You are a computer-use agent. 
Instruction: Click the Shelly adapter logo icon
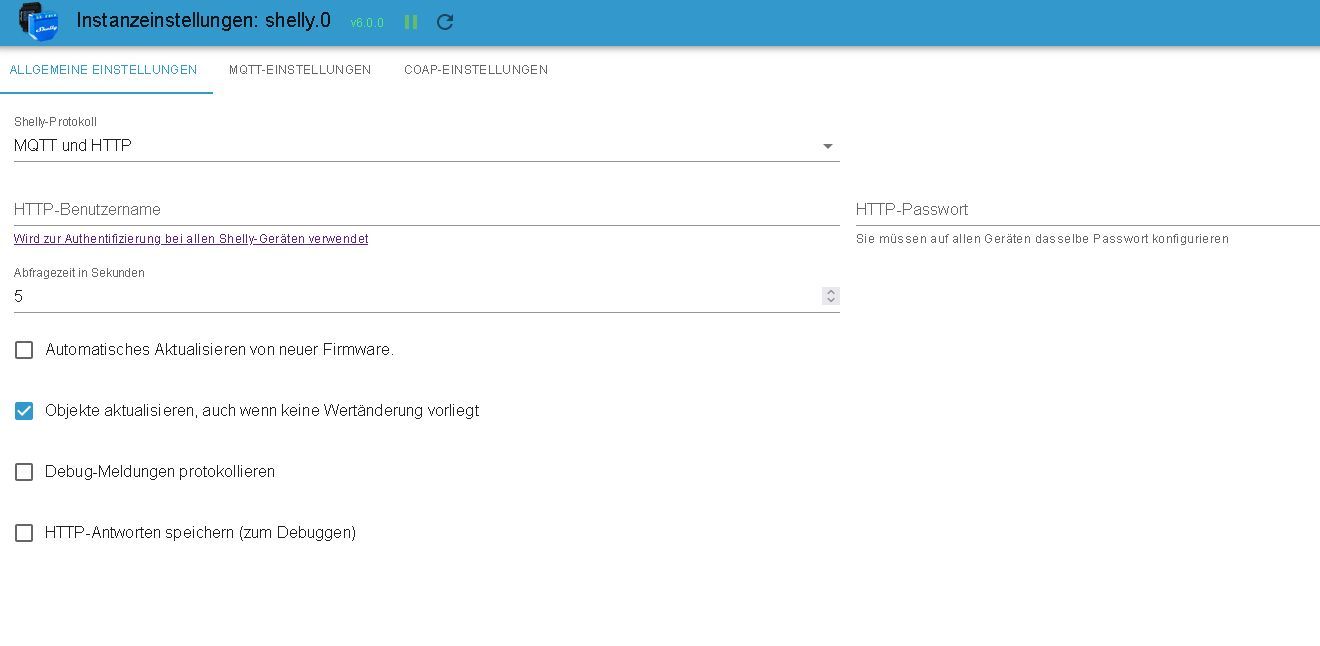click(39, 22)
